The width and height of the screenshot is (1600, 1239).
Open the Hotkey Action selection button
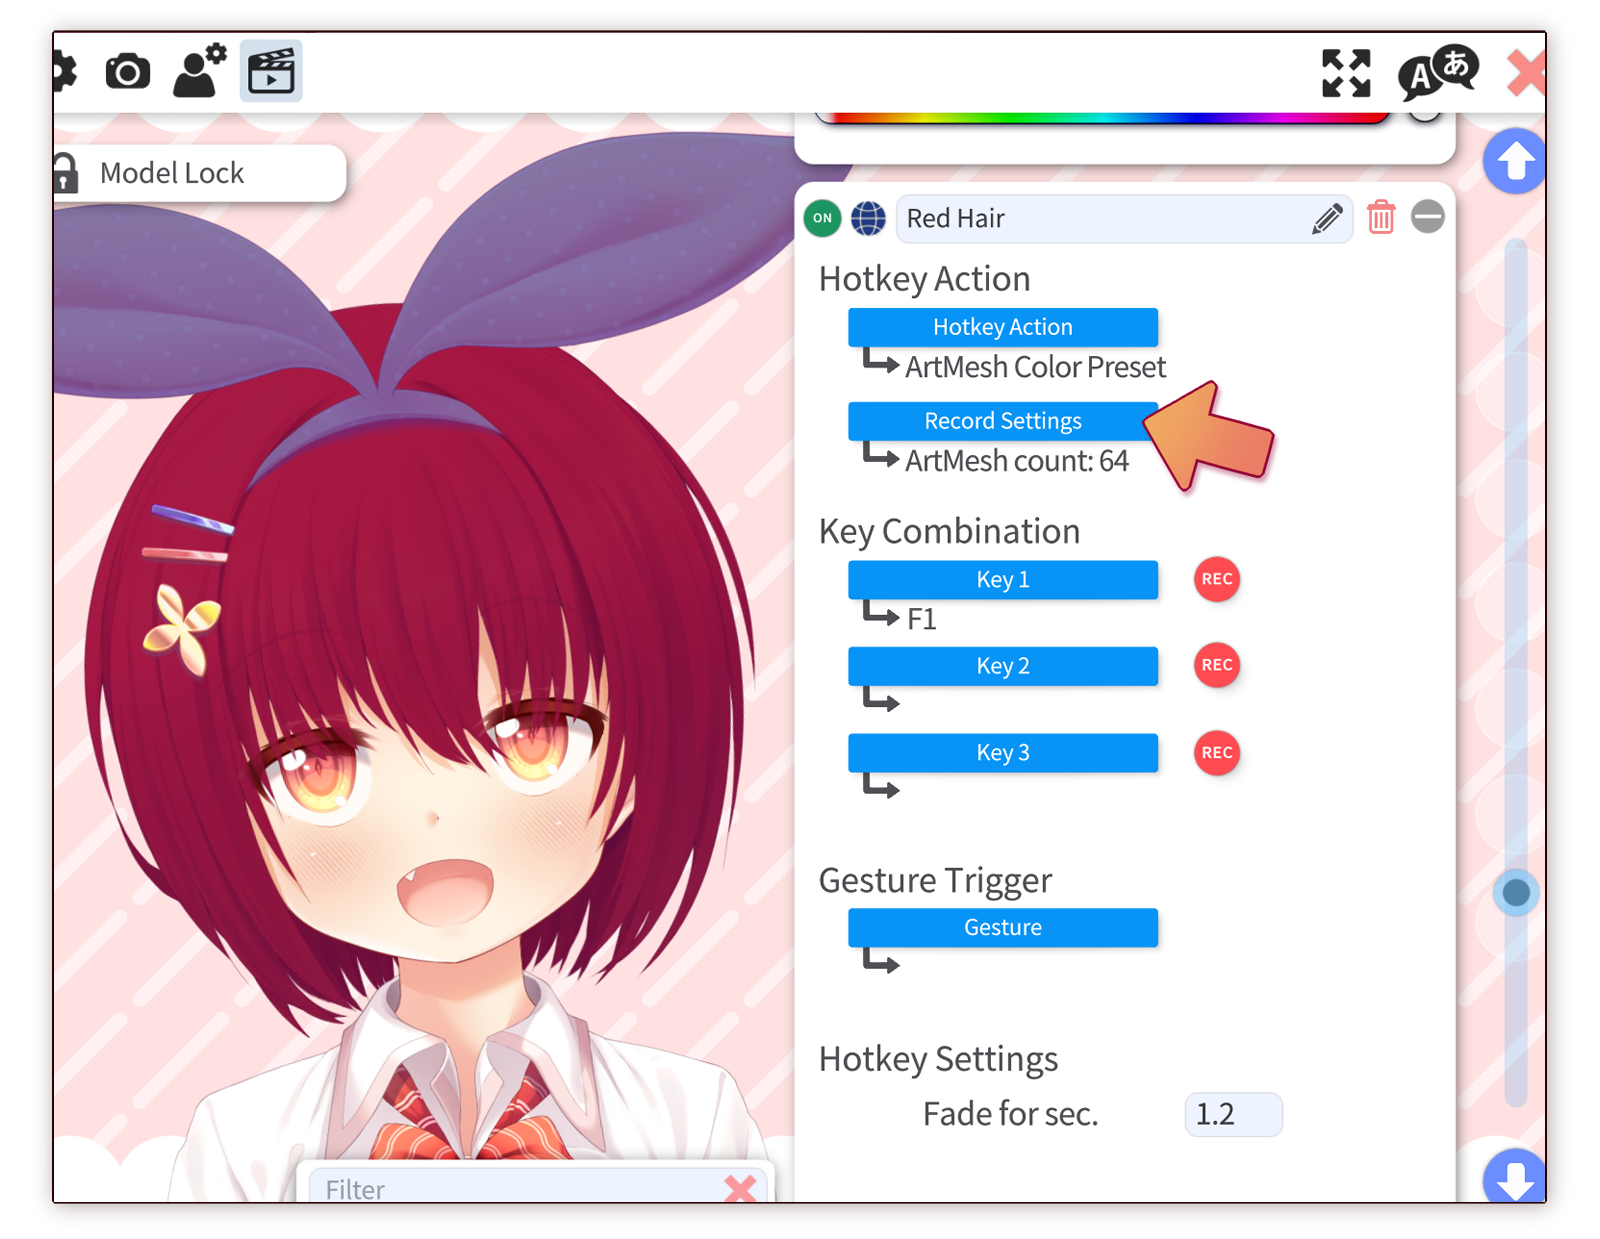[x=1003, y=327]
